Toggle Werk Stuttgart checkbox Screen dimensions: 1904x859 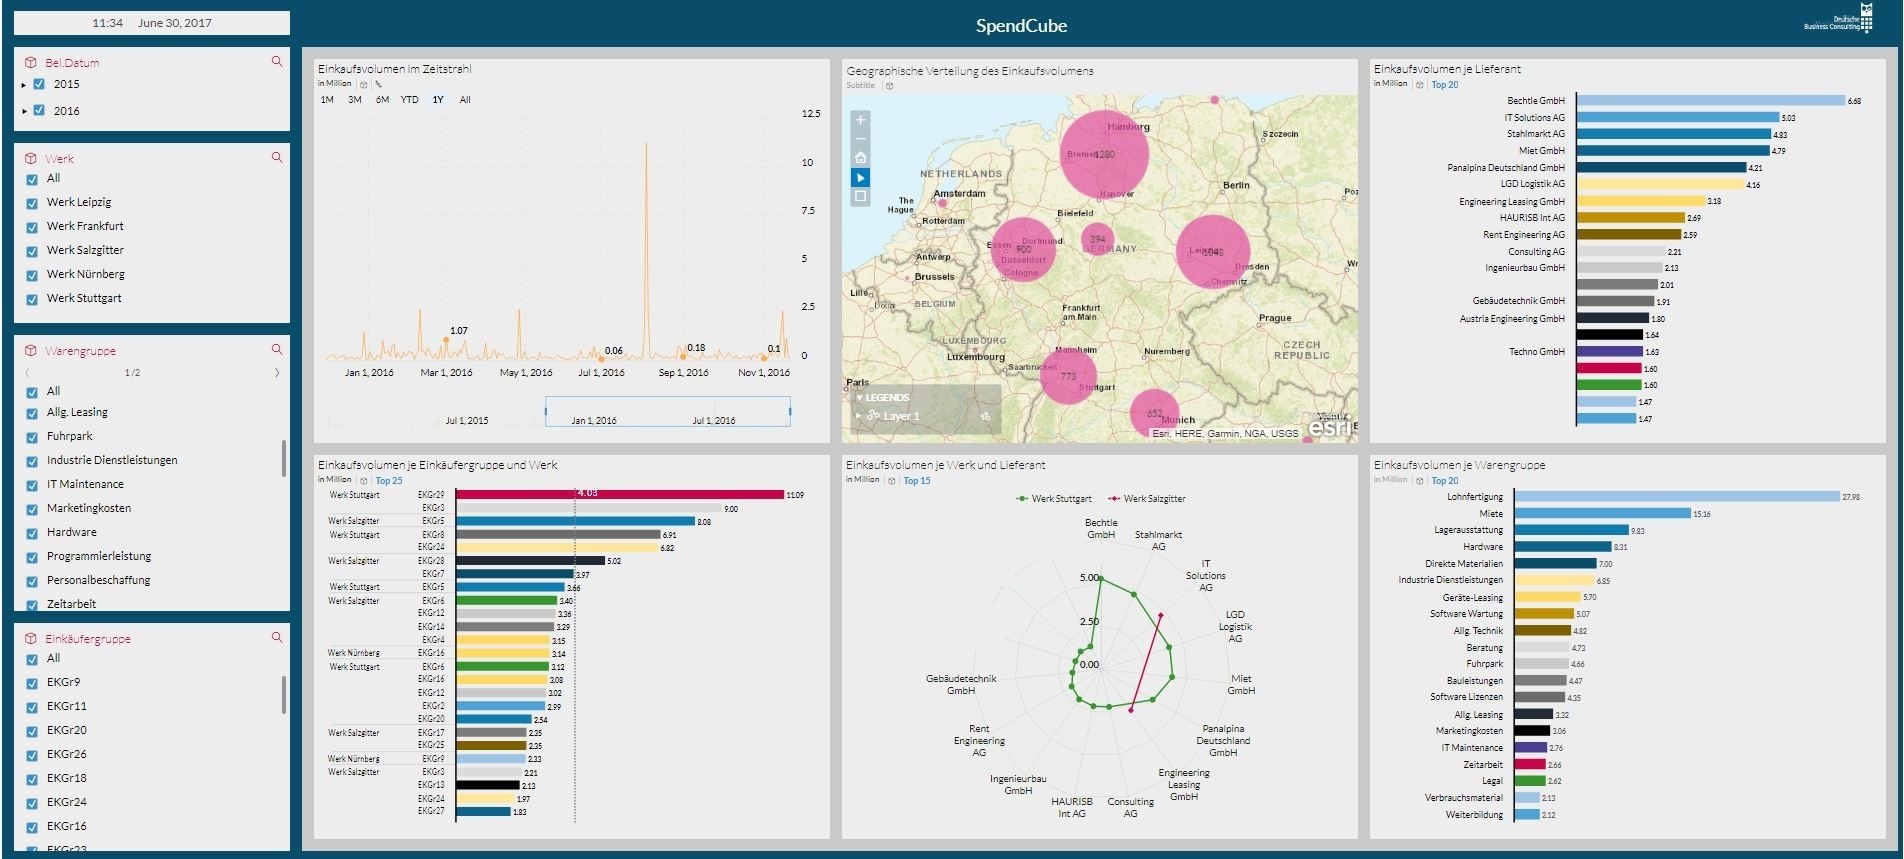tap(32, 299)
